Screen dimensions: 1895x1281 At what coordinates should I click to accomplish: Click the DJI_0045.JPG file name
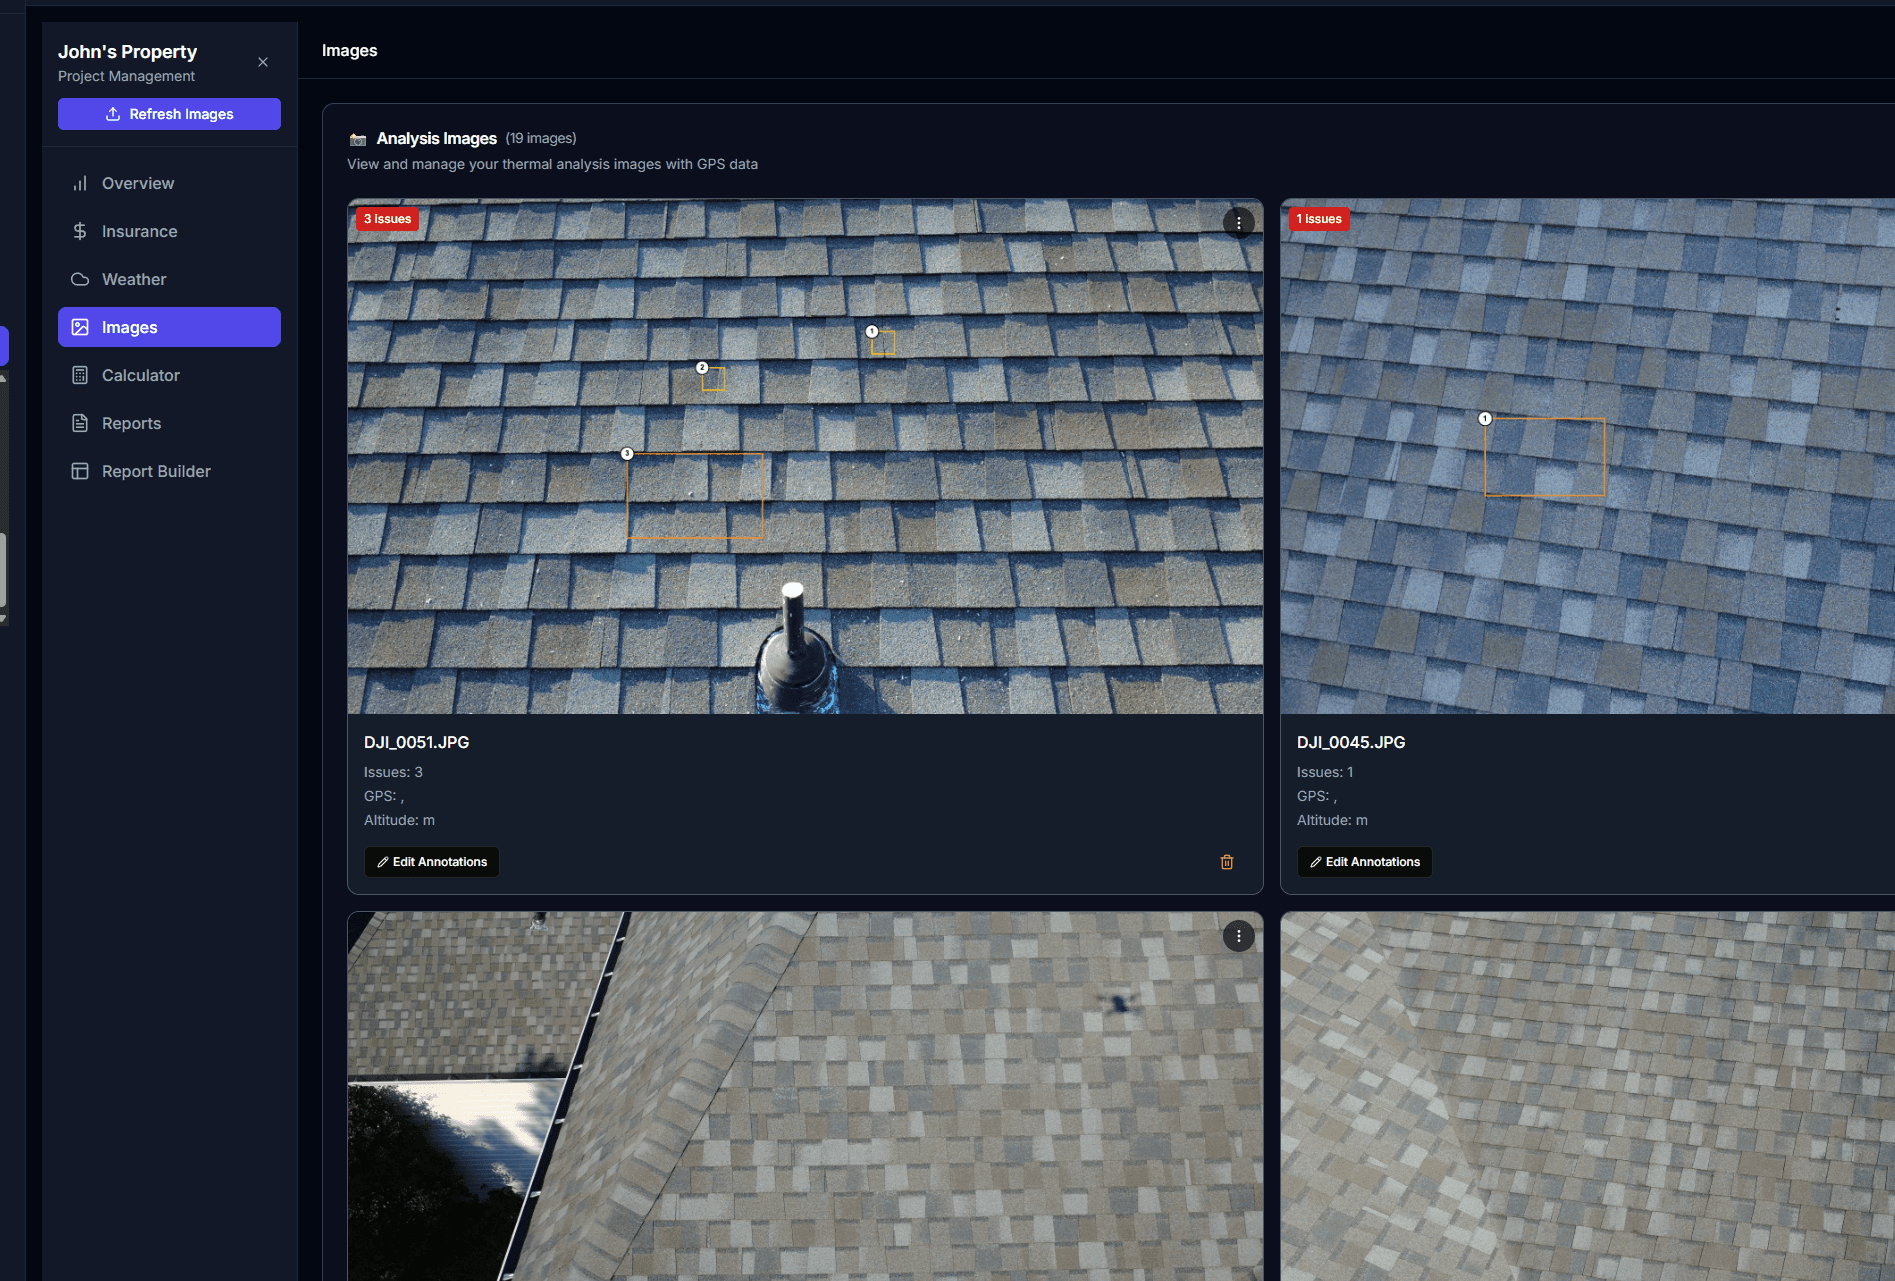[1351, 742]
